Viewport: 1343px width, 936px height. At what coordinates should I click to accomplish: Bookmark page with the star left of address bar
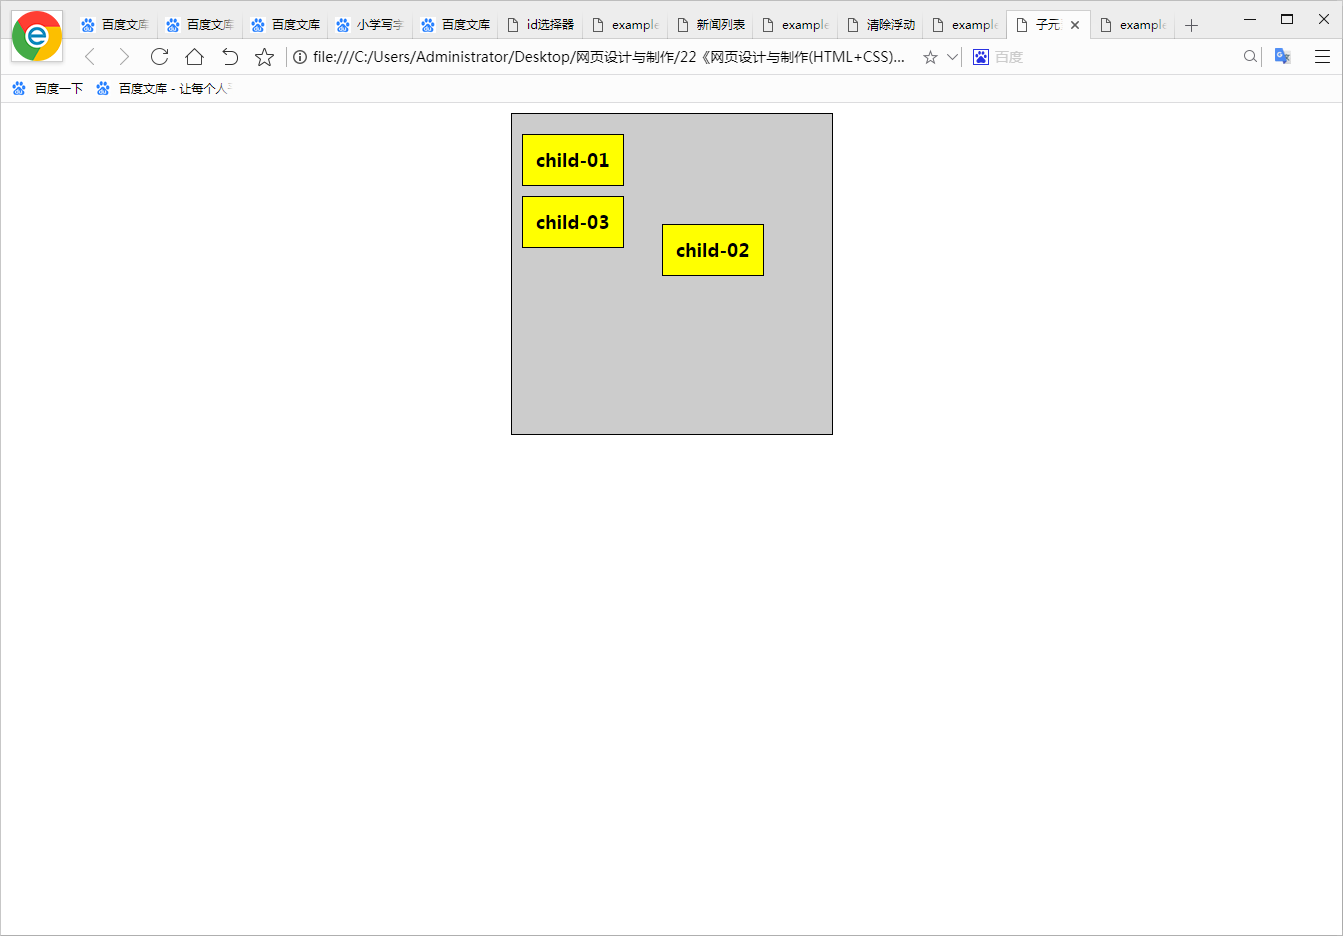[x=264, y=57]
